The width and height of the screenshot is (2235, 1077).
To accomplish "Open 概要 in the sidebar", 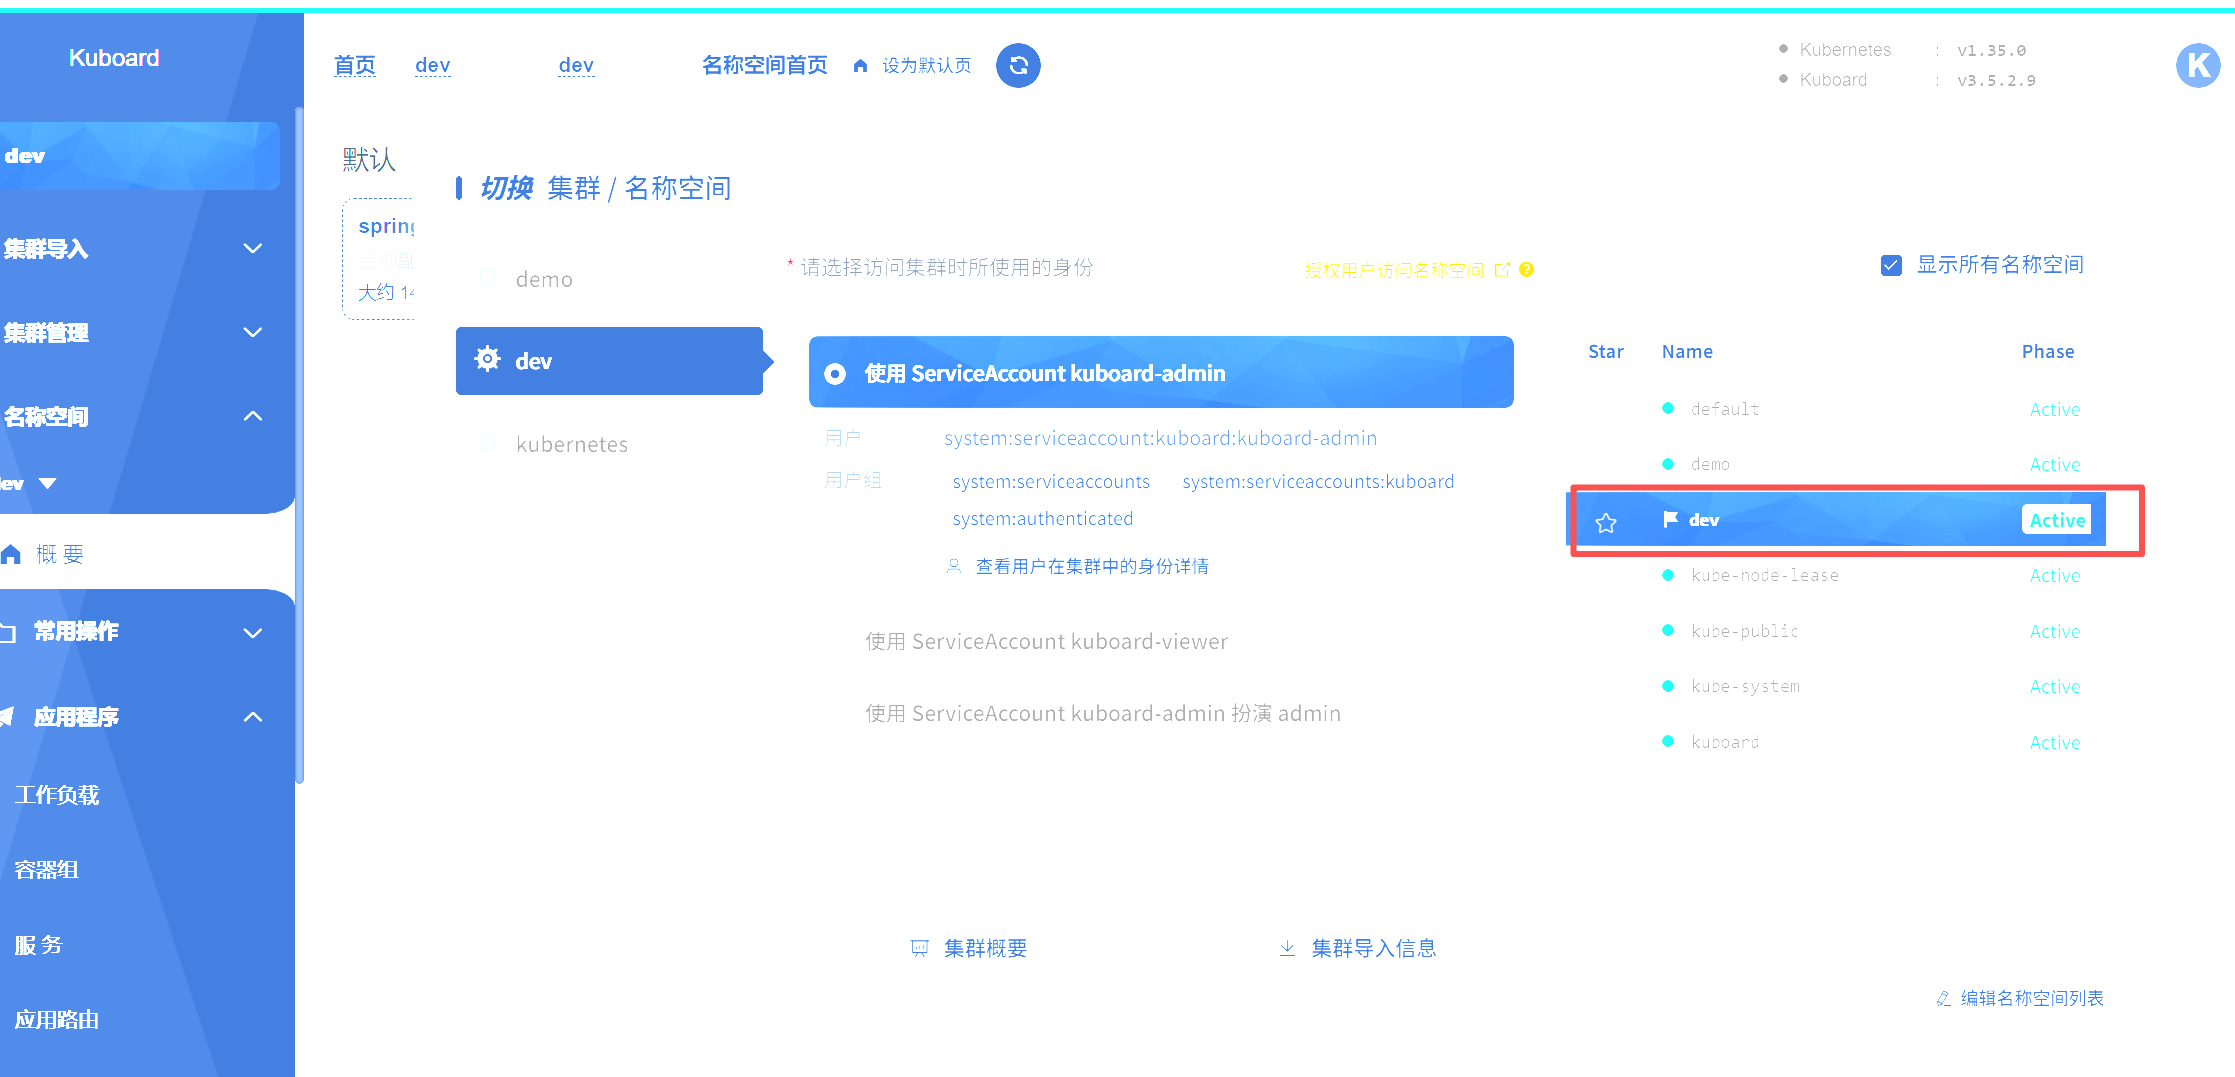I will 60,554.
